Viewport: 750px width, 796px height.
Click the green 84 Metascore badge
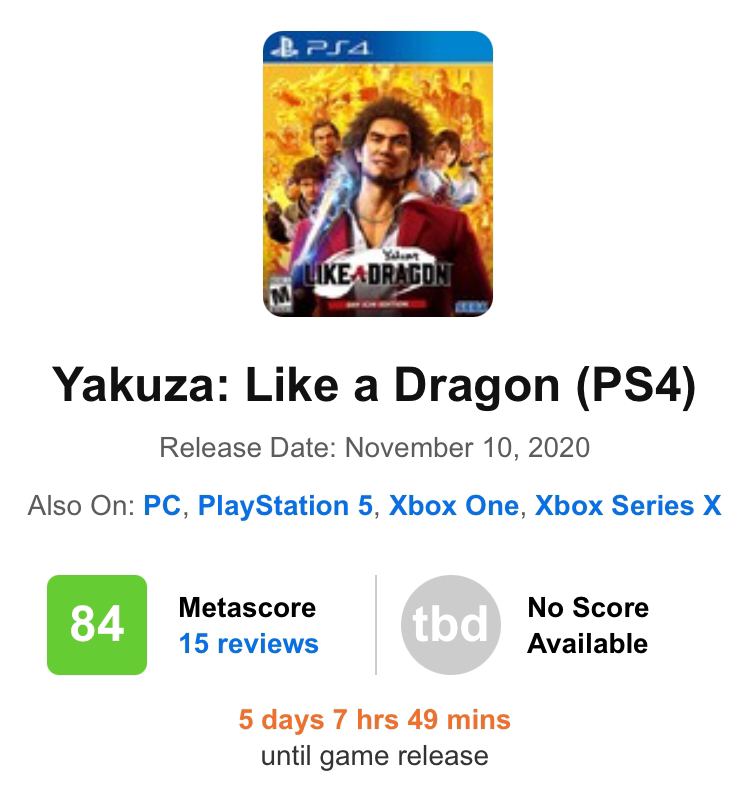point(97,625)
